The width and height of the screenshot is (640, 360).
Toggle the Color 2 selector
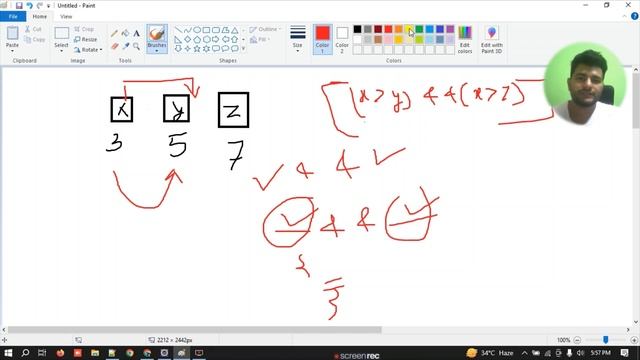342,40
